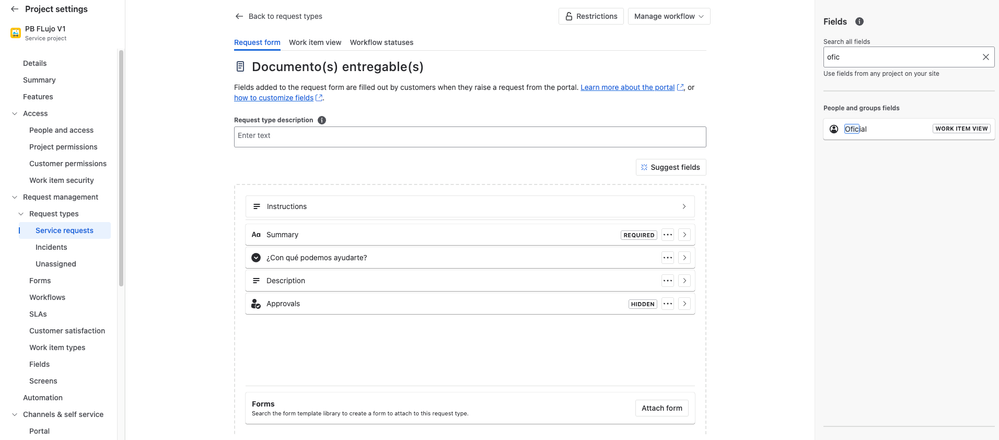Image resolution: width=999 pixels, height=440 pixels.
Task: Open more options for the Approvals field
Action: (667, 304)
